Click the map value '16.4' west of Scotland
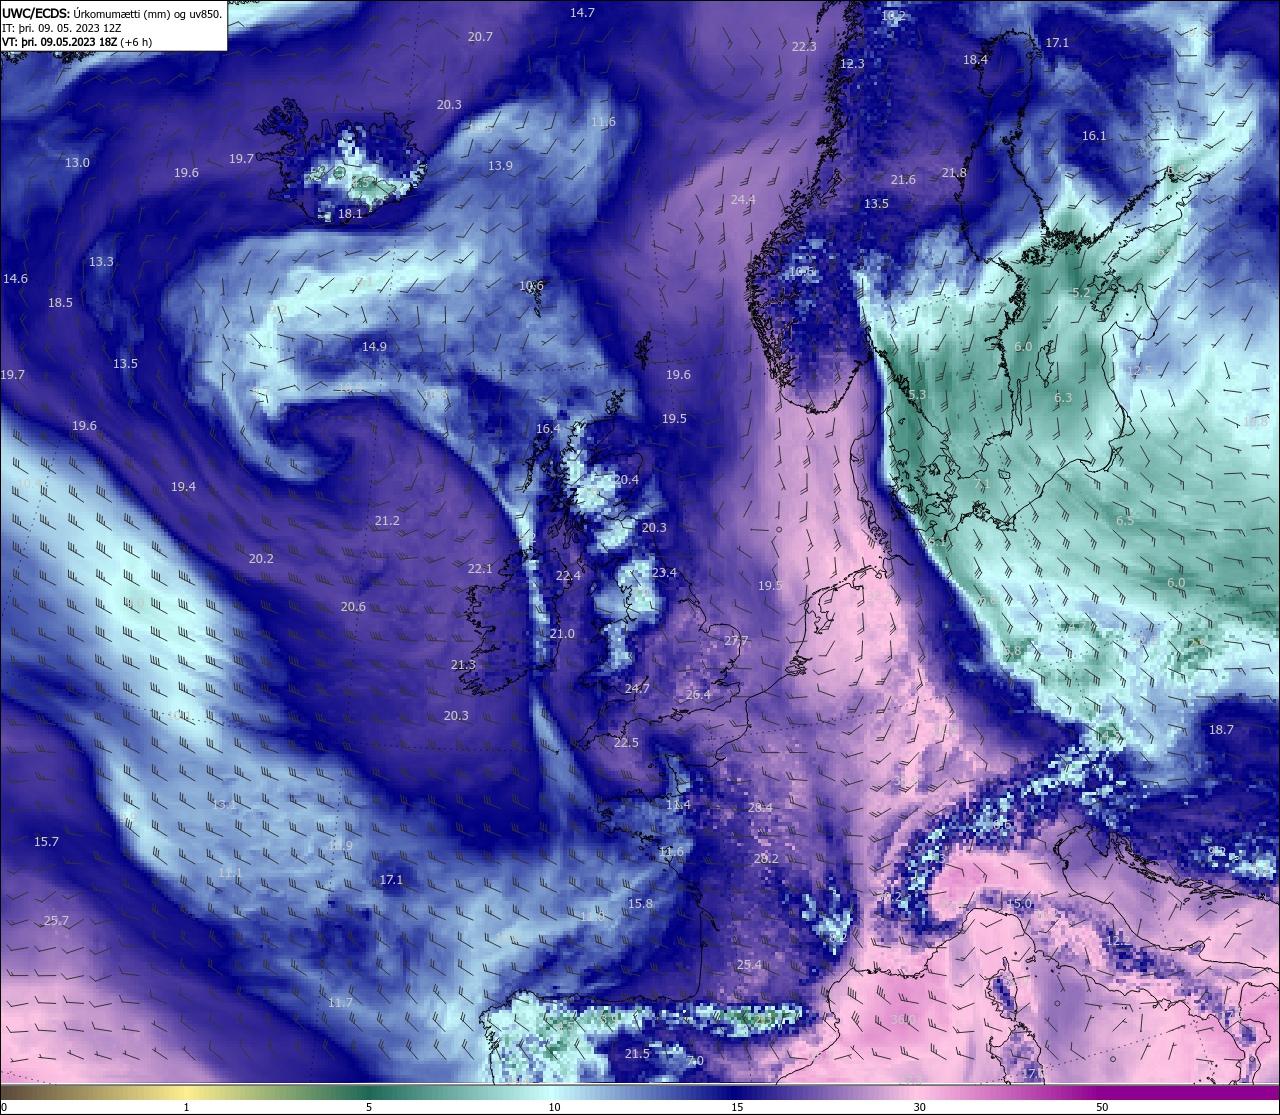Screen dimensions: 1280x1115 tap(548, 429)
